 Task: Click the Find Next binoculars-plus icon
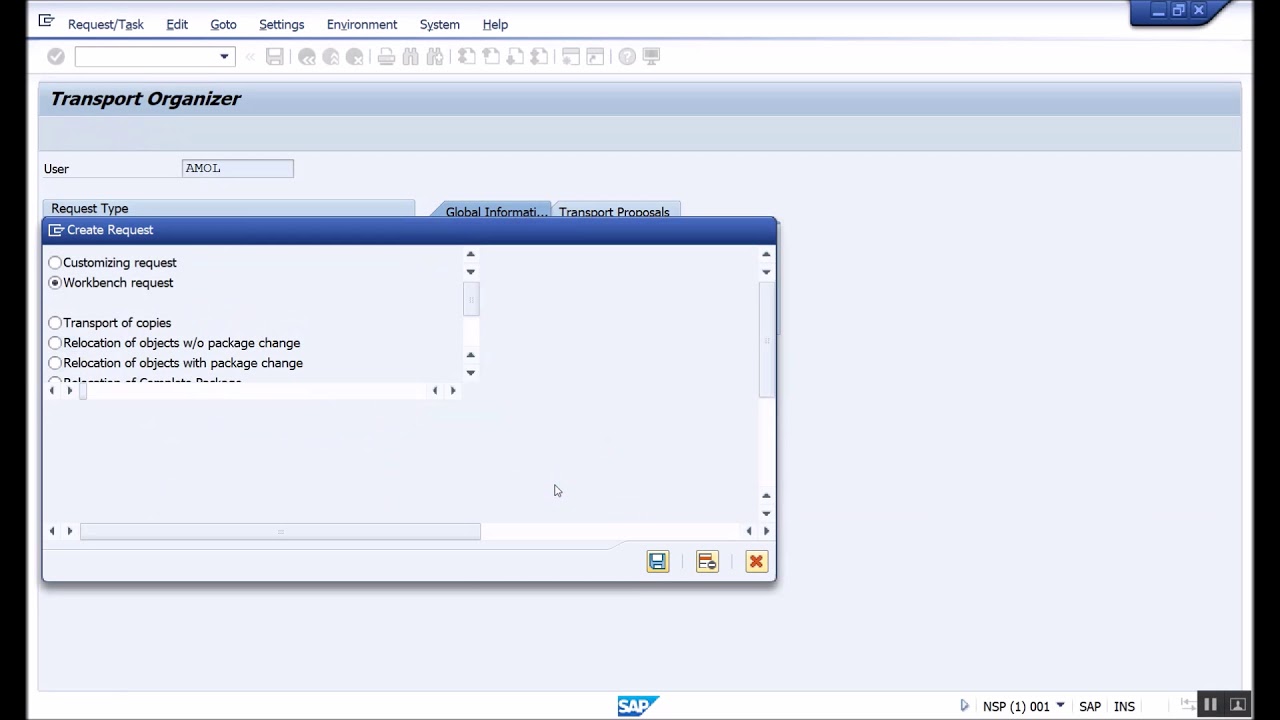click(x=435, y=57)
